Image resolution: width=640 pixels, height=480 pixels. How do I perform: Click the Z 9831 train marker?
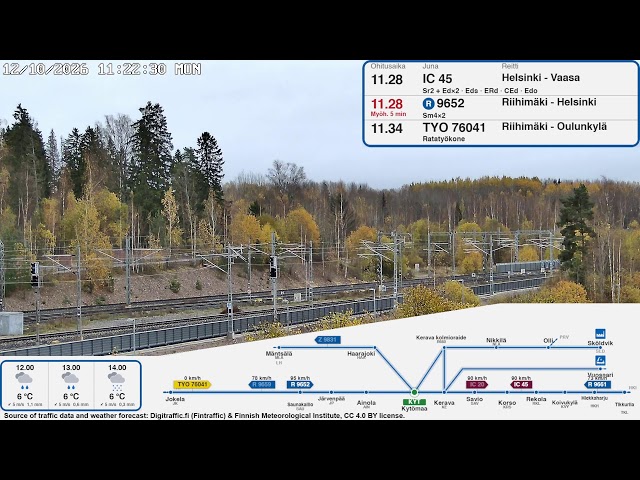point(327,340)
